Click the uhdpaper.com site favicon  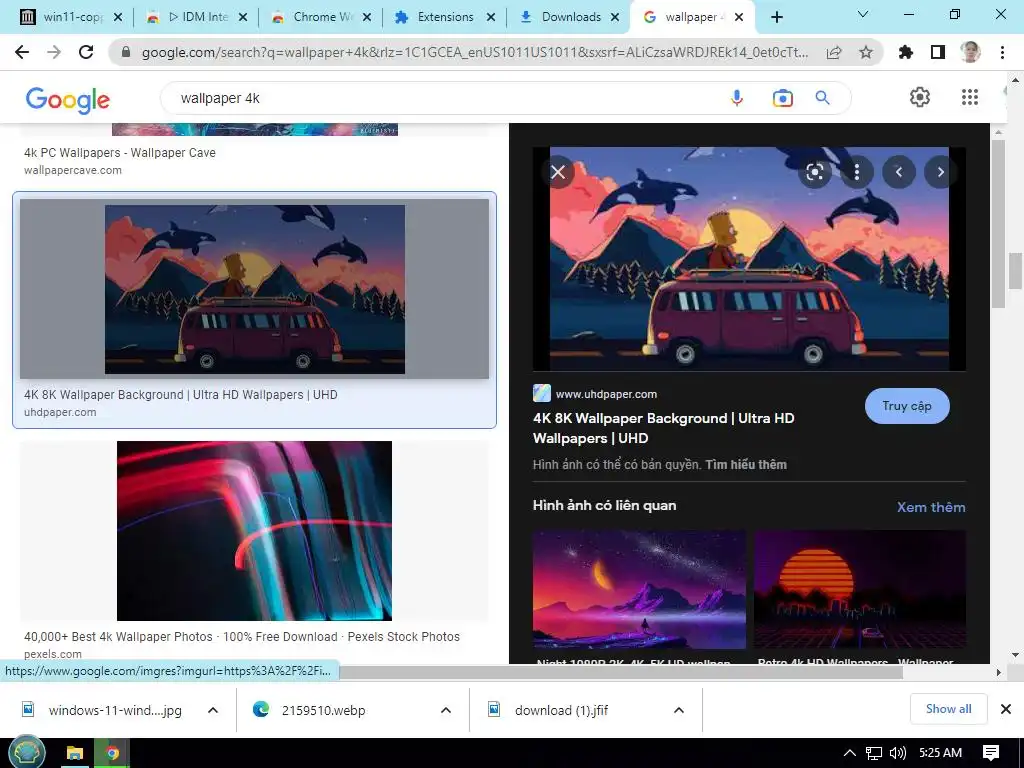pyautogui.click(x=541, y=393)
